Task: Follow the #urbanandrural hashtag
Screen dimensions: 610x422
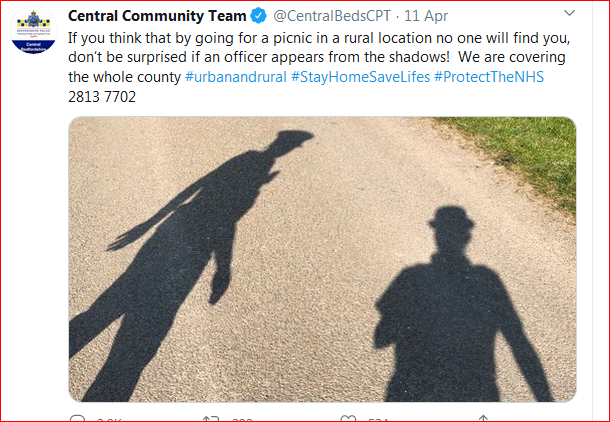Action: [236, 77]
